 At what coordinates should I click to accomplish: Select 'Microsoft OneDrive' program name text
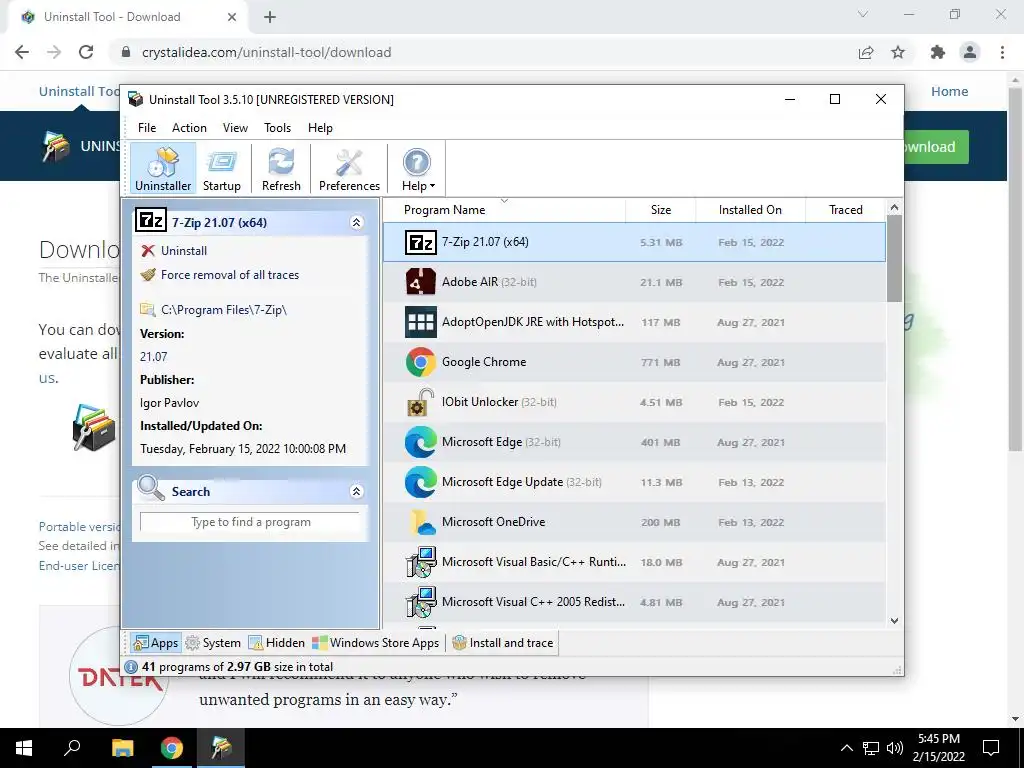[493, 522]
